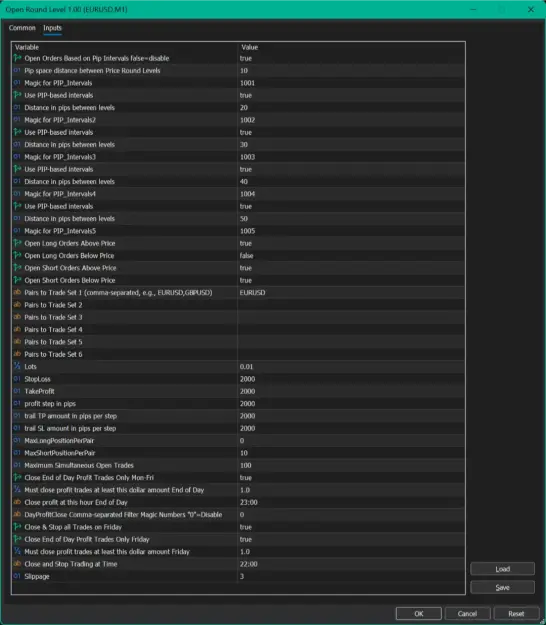The width and height of the screenshot is (546, 625).
Task: Load a saved input set
Action: click(x=503, y=569)
